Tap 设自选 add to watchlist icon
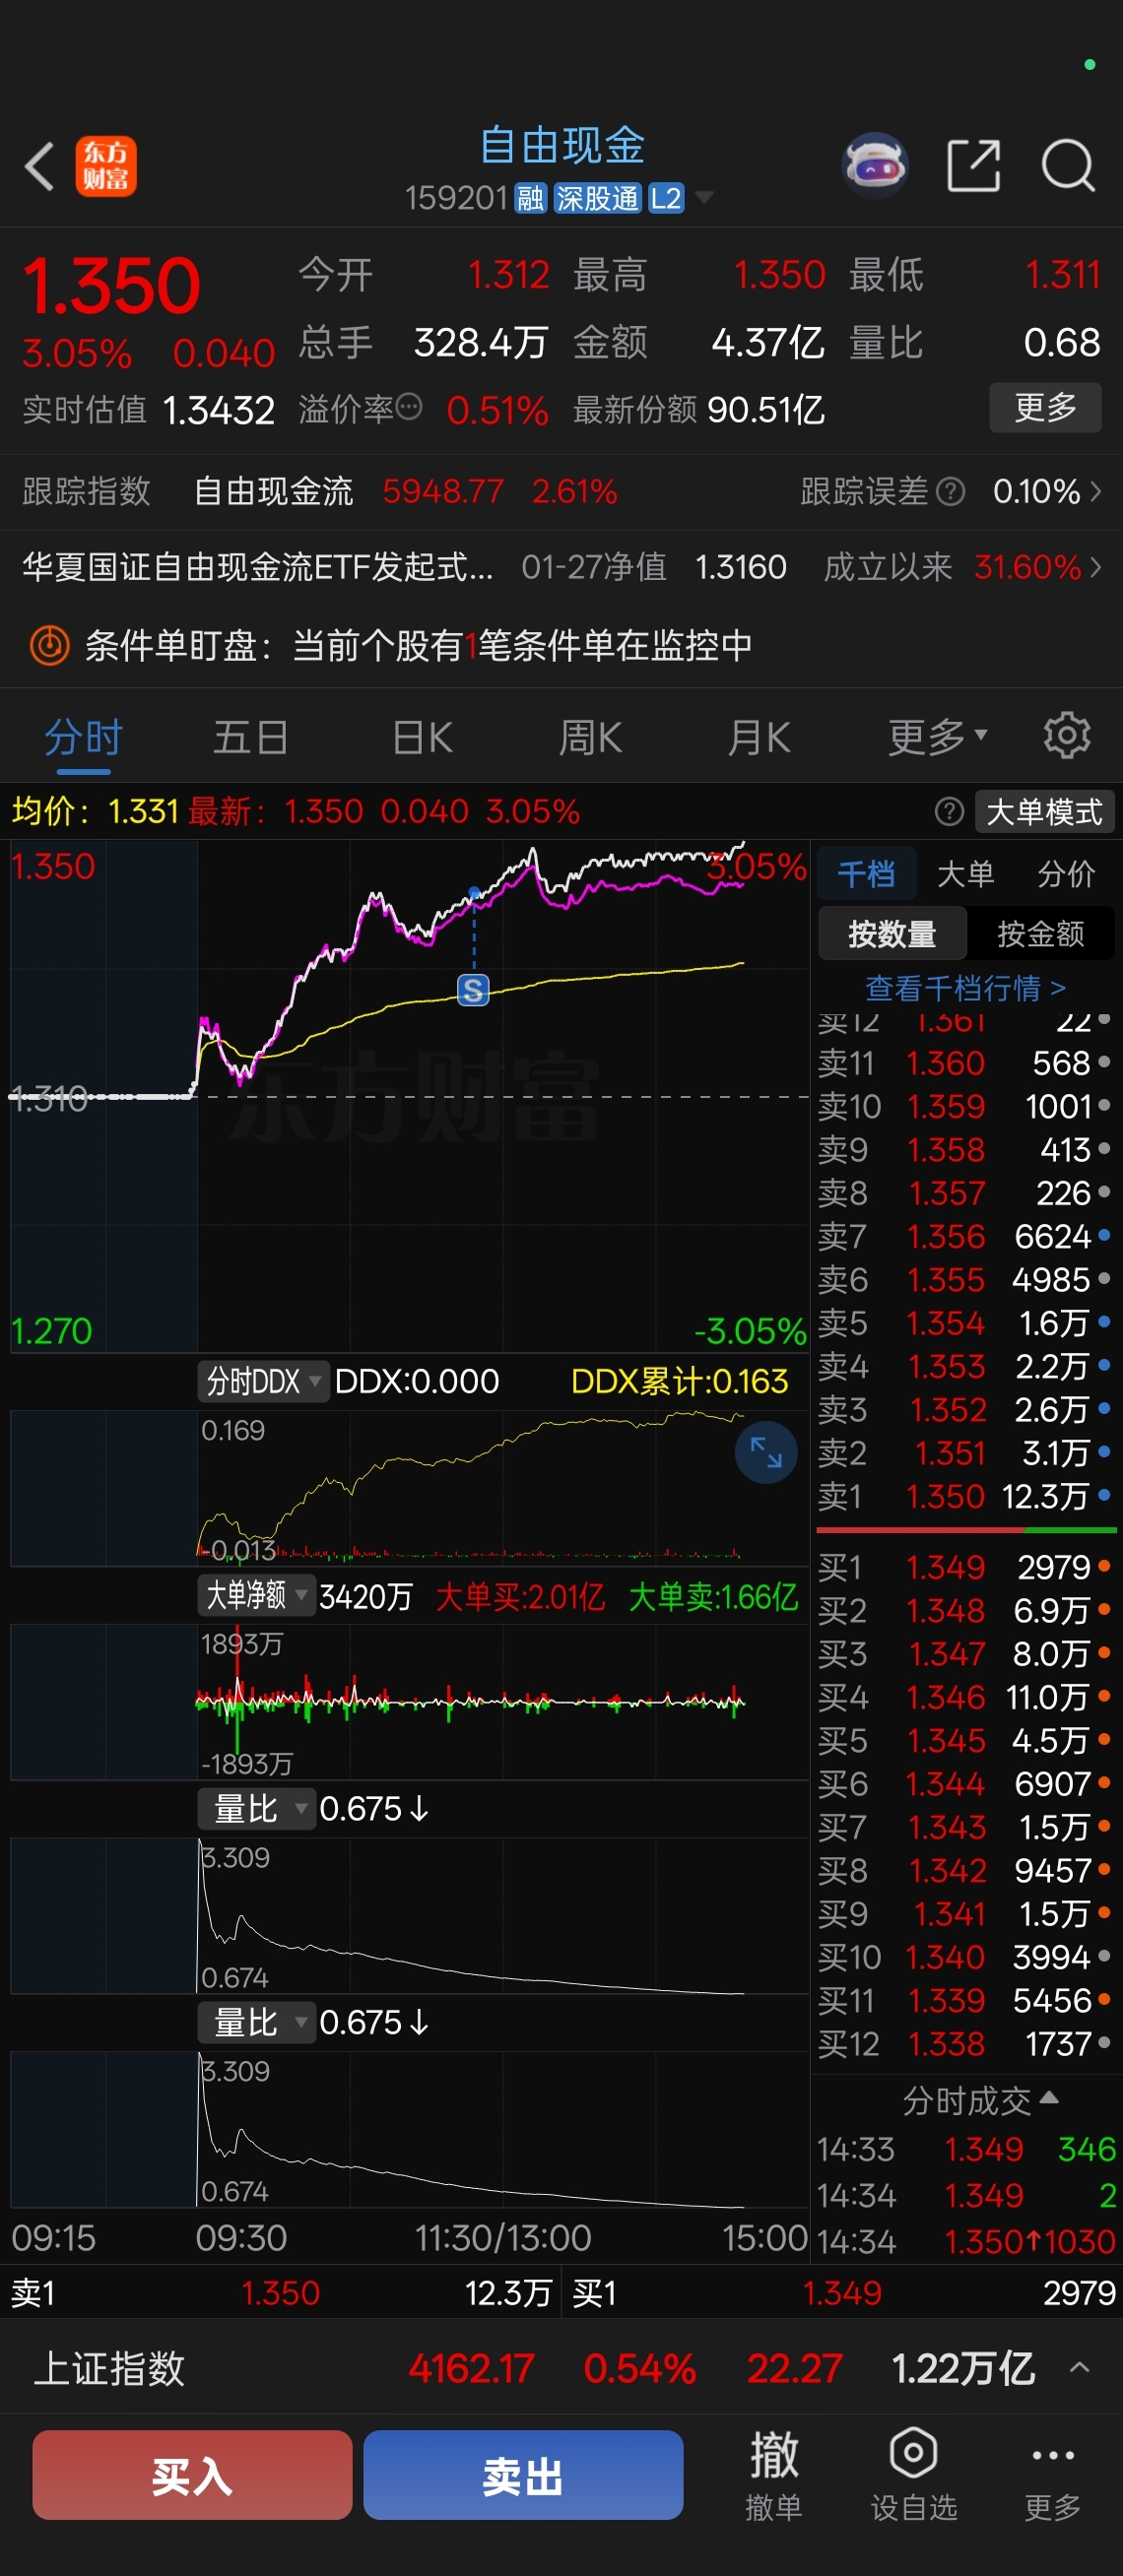 (914, 2476)
